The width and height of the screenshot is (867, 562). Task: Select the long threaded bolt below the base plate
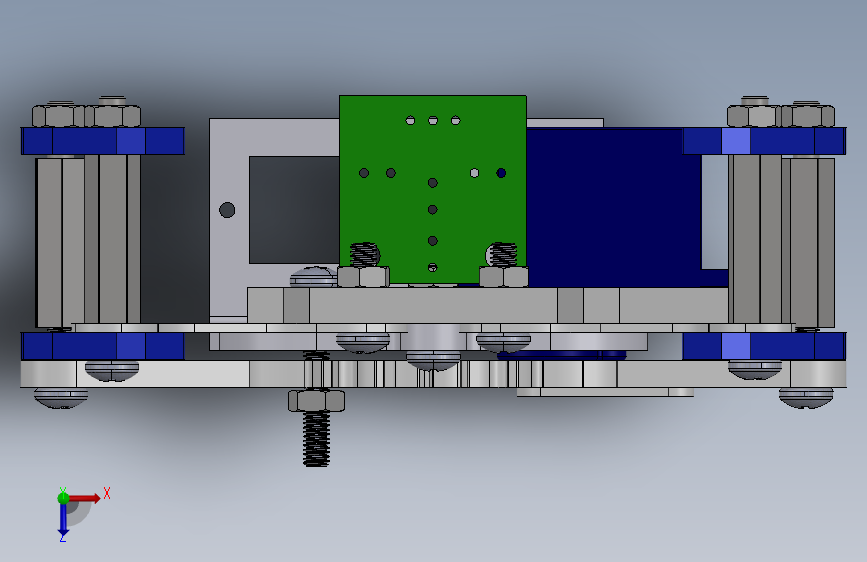tap(316, 439)
